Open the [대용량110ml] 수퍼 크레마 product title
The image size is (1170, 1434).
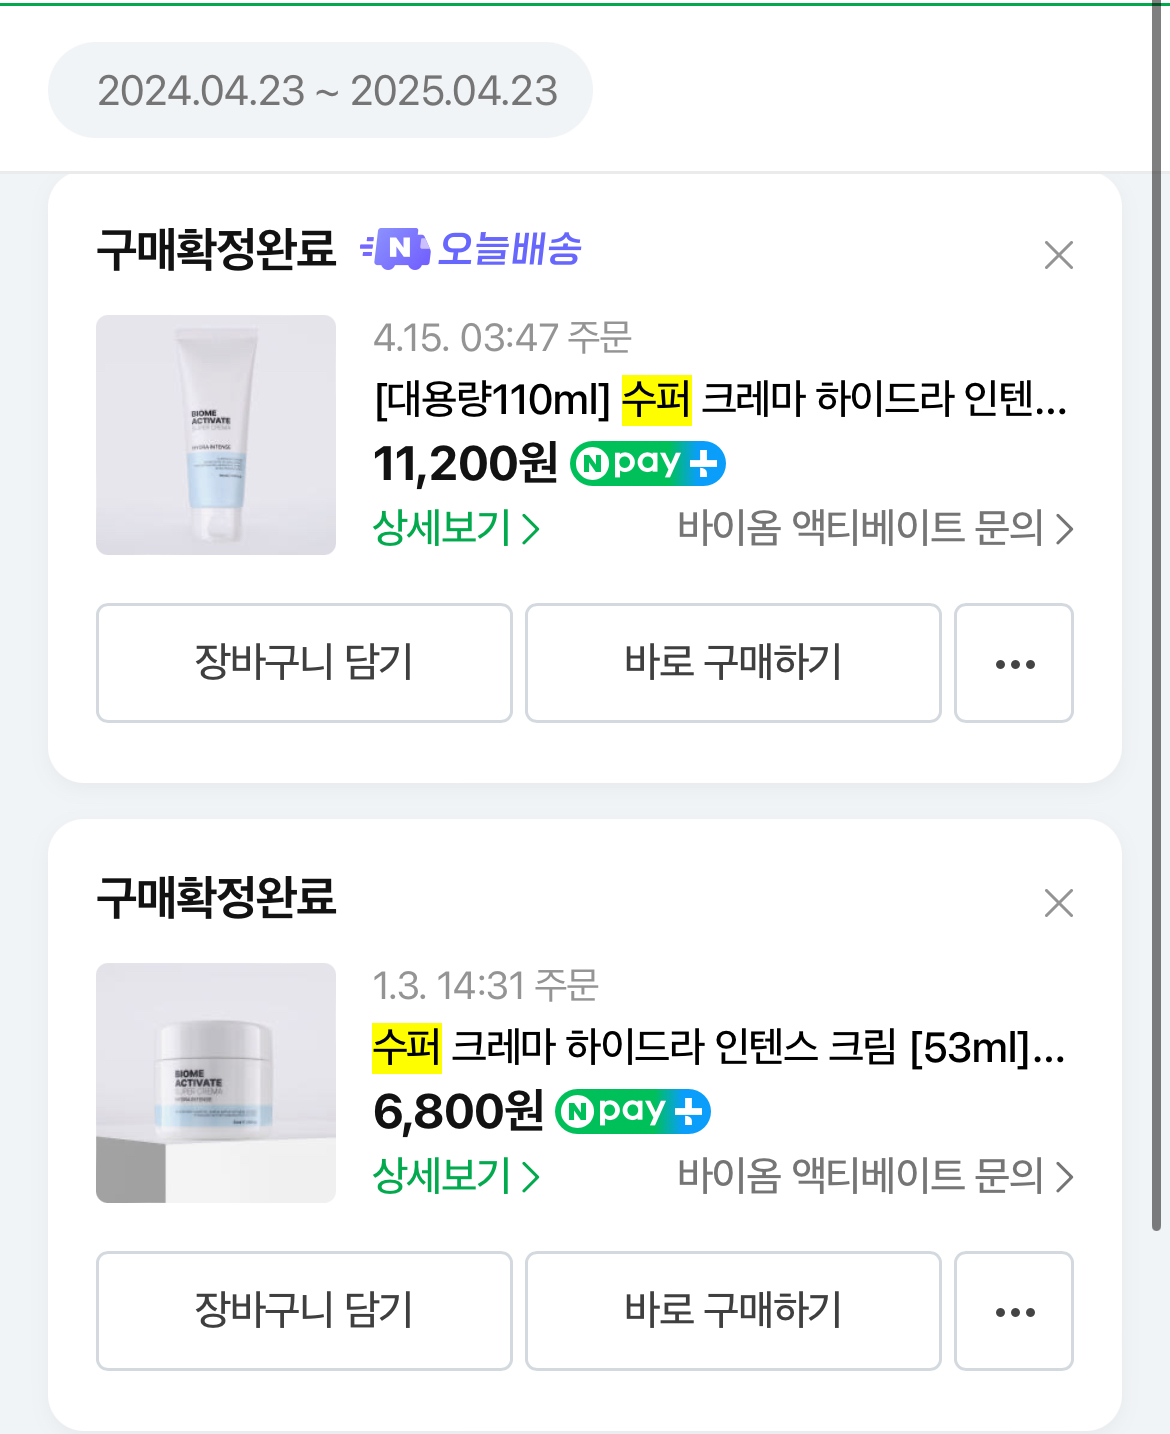pyautogui.click(x=720, y=400)
